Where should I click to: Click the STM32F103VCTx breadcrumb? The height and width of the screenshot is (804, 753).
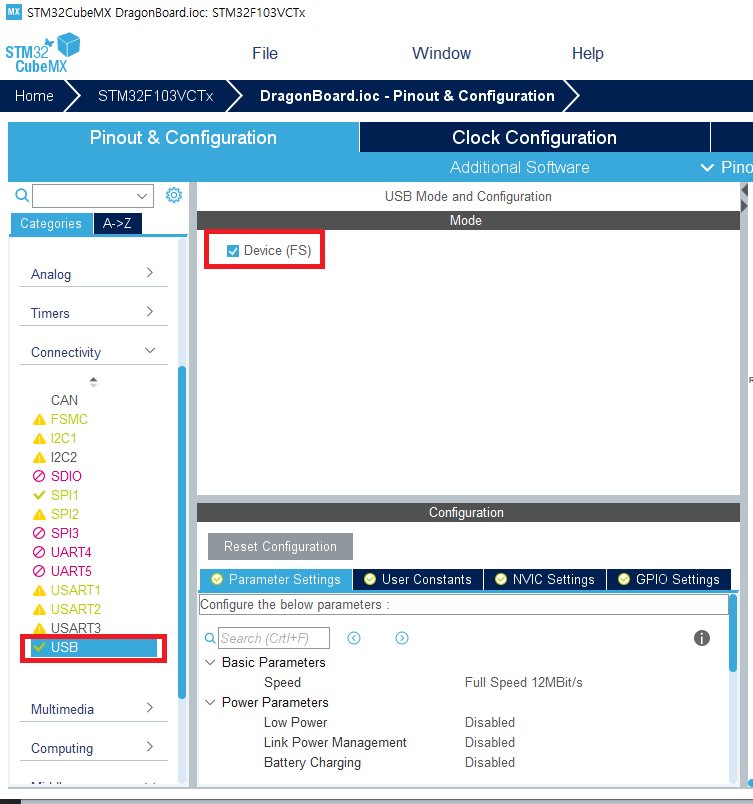[155, 96]
